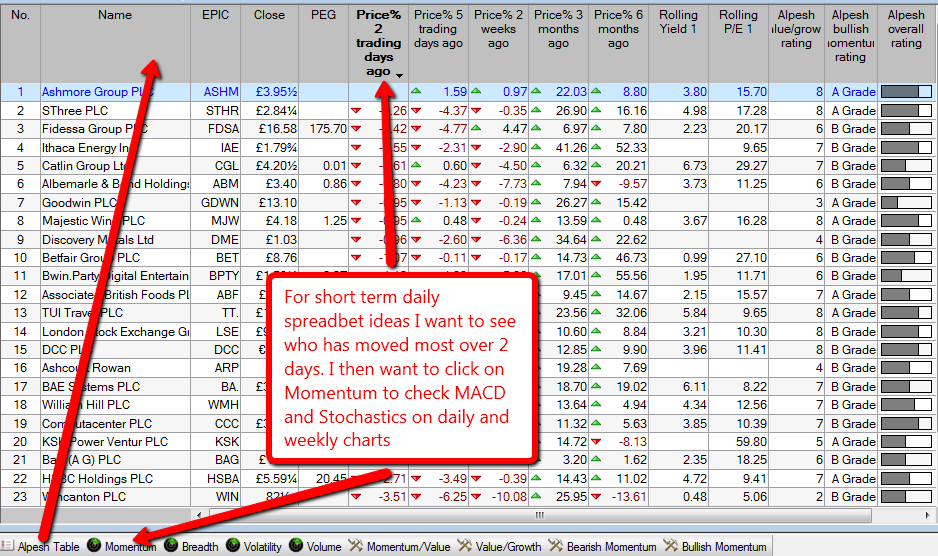Click the Ashmore Group overall rating bar
The height and width of the screenshot is (556, 938).
click(906, 92)
